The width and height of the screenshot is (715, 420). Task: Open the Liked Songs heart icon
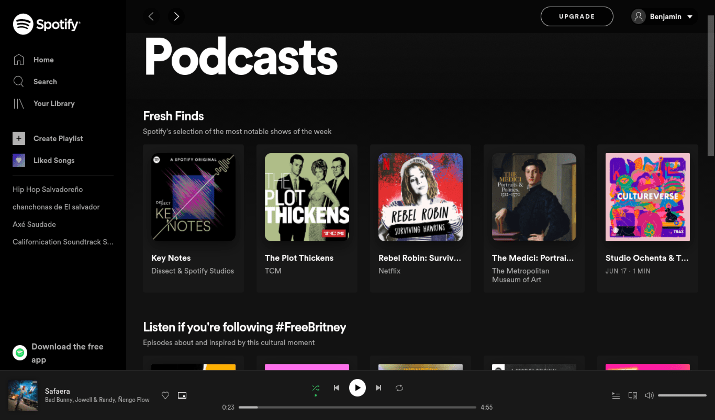pyautogui.click(x=19, y=160)
